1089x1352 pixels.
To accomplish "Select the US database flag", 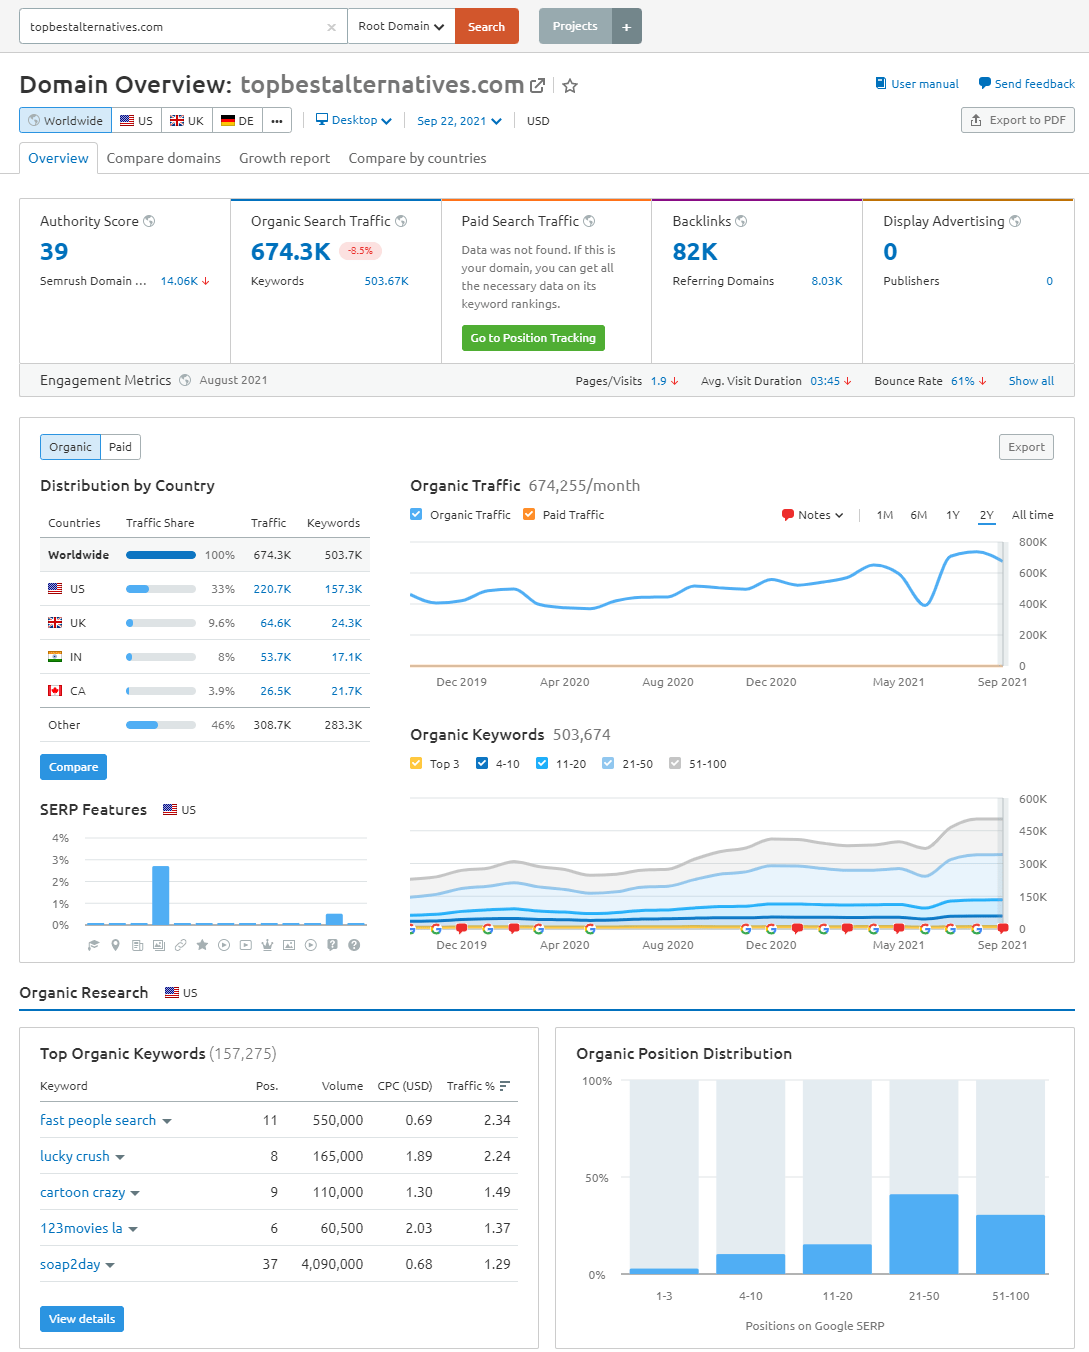I will tap(136, 120).
